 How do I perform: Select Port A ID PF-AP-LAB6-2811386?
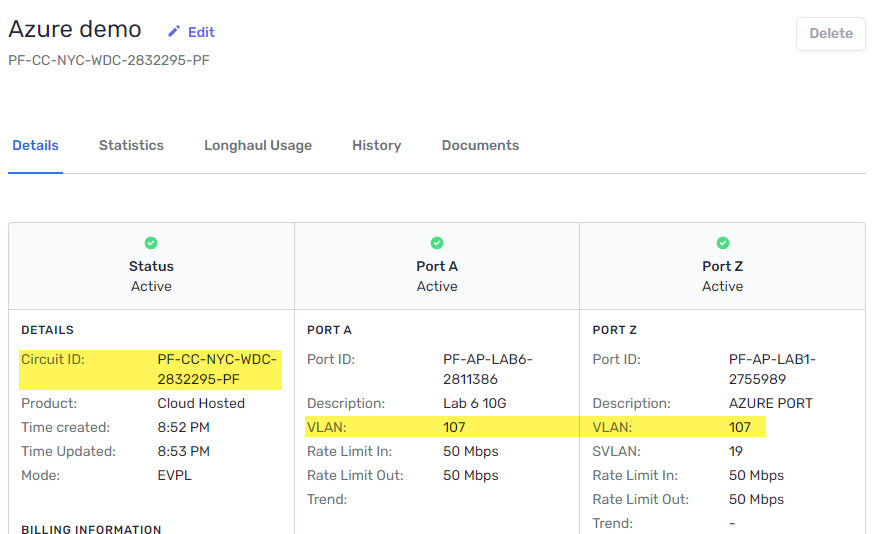coord(488,369)
